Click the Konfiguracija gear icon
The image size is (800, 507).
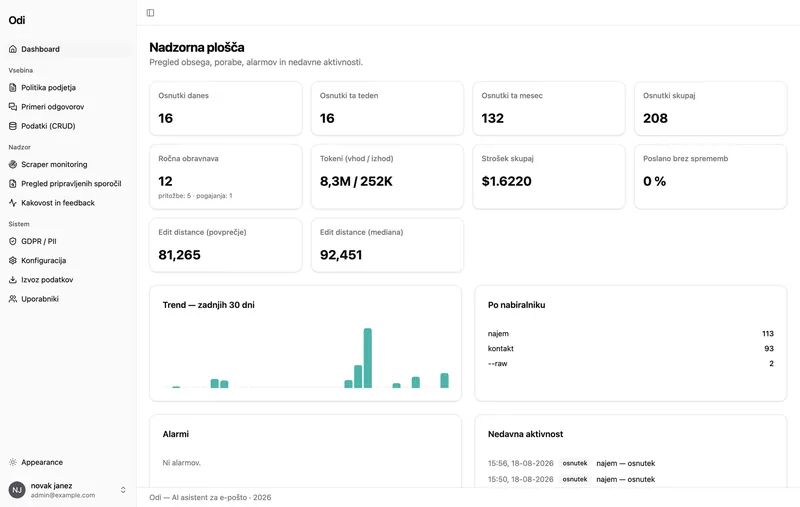click(13, 261)
